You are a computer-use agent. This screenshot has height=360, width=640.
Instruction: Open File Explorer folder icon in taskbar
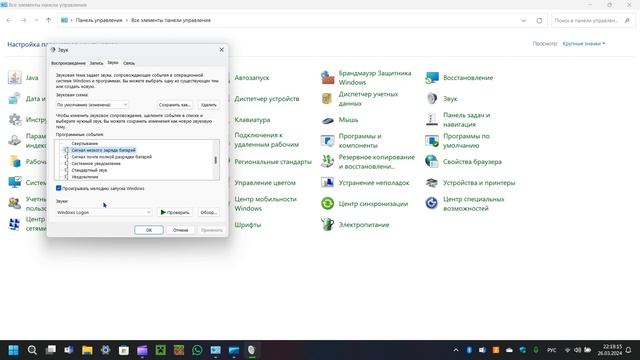tap(87, 350)
